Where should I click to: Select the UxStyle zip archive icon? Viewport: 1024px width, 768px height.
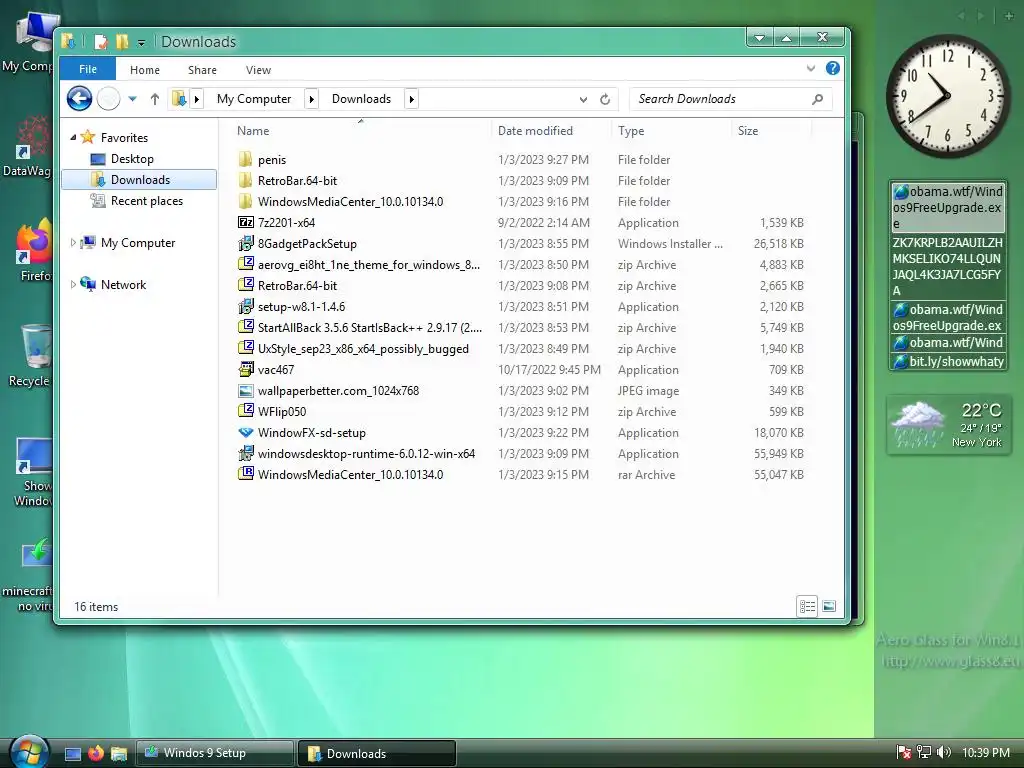point(246,348)
